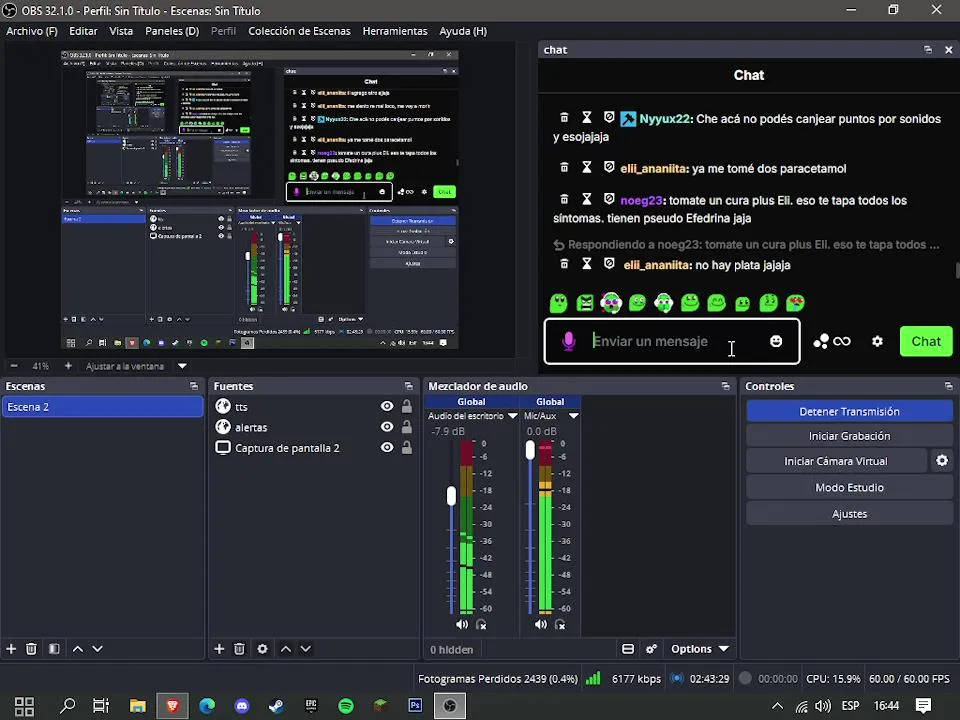Adjust Audio del escritorio volume fader
Viewport: 960px width, 720px height.
451,495
